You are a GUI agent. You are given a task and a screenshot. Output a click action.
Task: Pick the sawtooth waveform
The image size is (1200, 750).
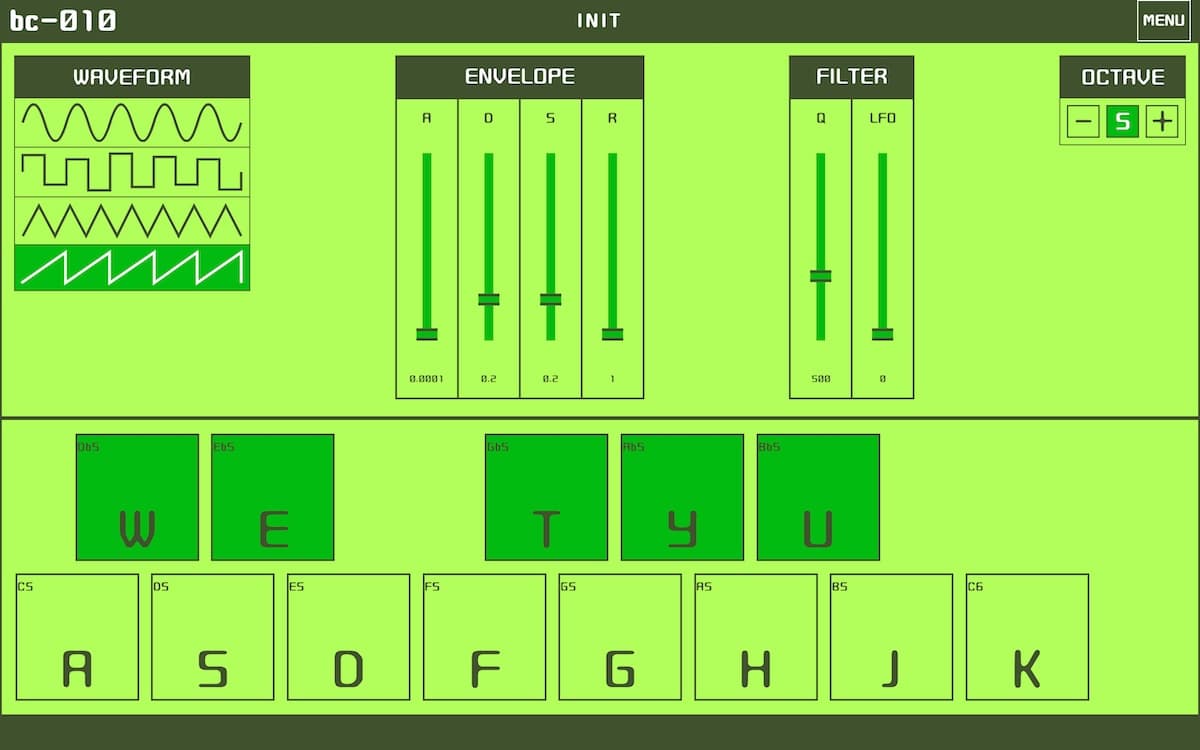click(132, 268)
